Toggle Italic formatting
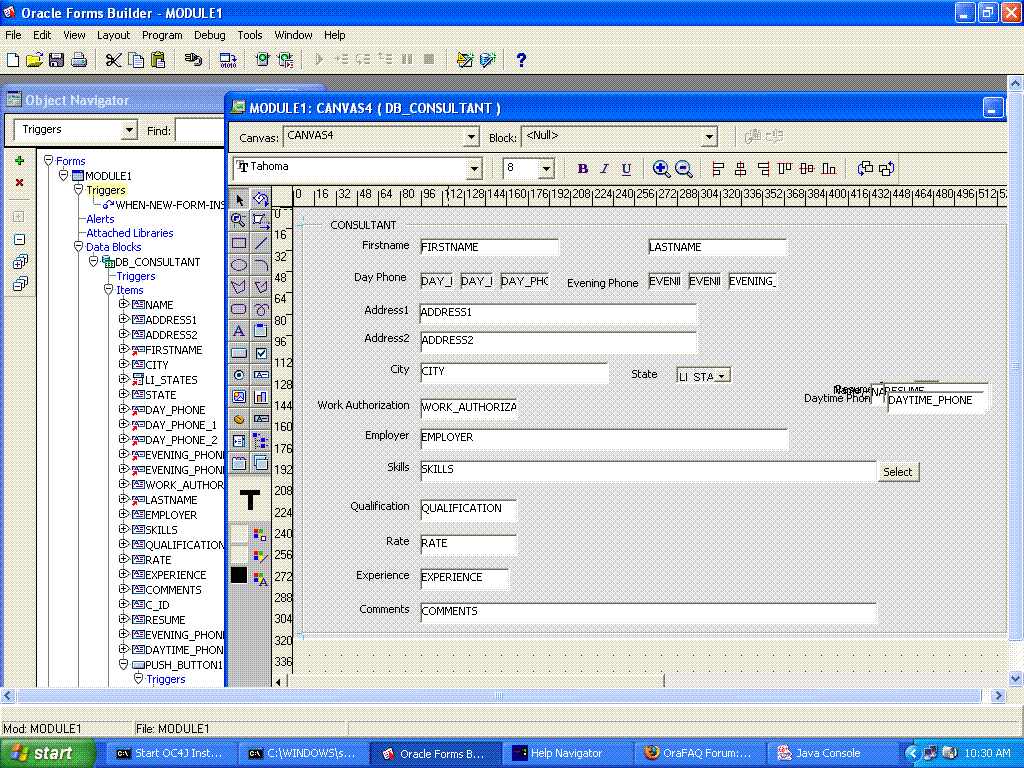 [x=604, y=169]
